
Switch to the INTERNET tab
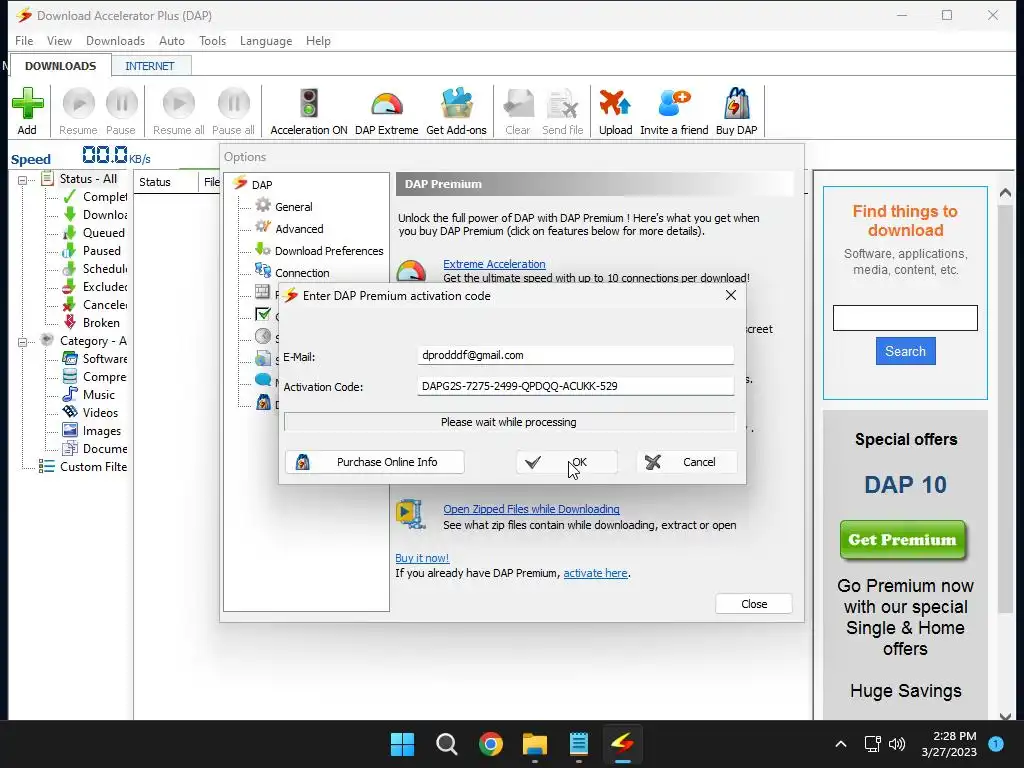[150, 66]
